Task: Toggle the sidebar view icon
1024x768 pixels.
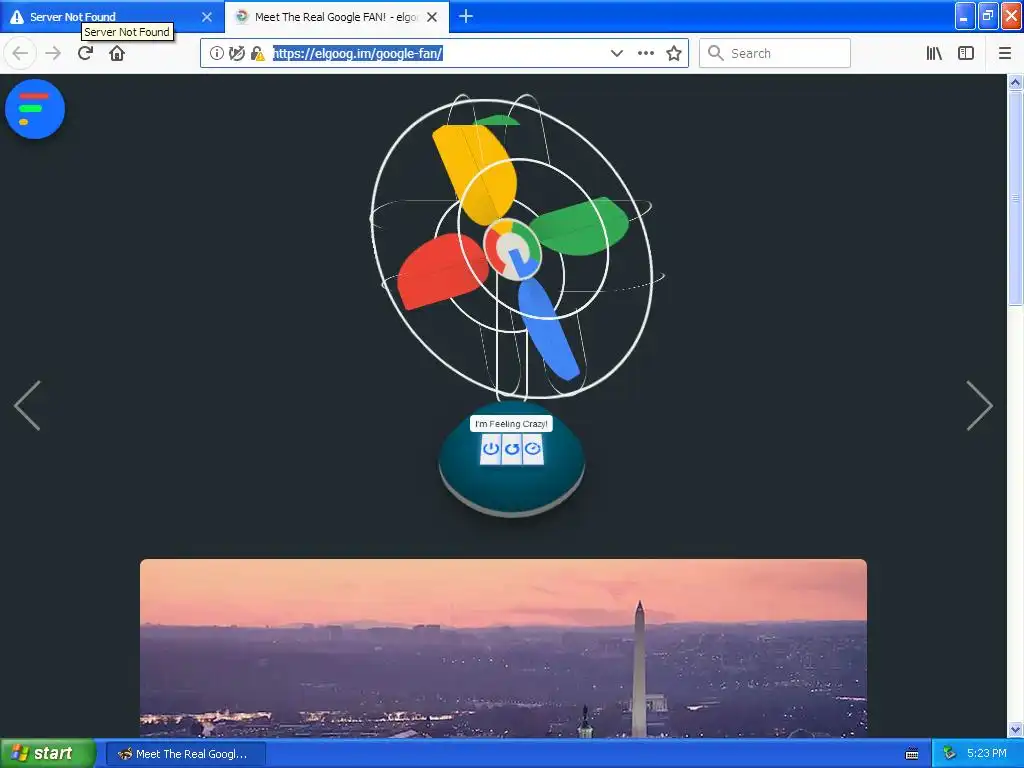Action: pos(966,53)
